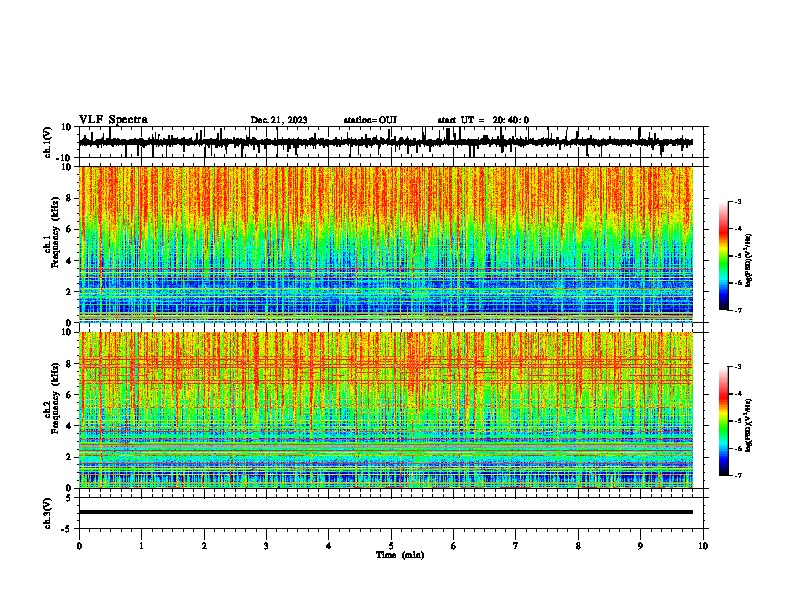Click the "-7" label on ch.2 color bar
The height and width of the screenshot is (612, 792).
738,475
